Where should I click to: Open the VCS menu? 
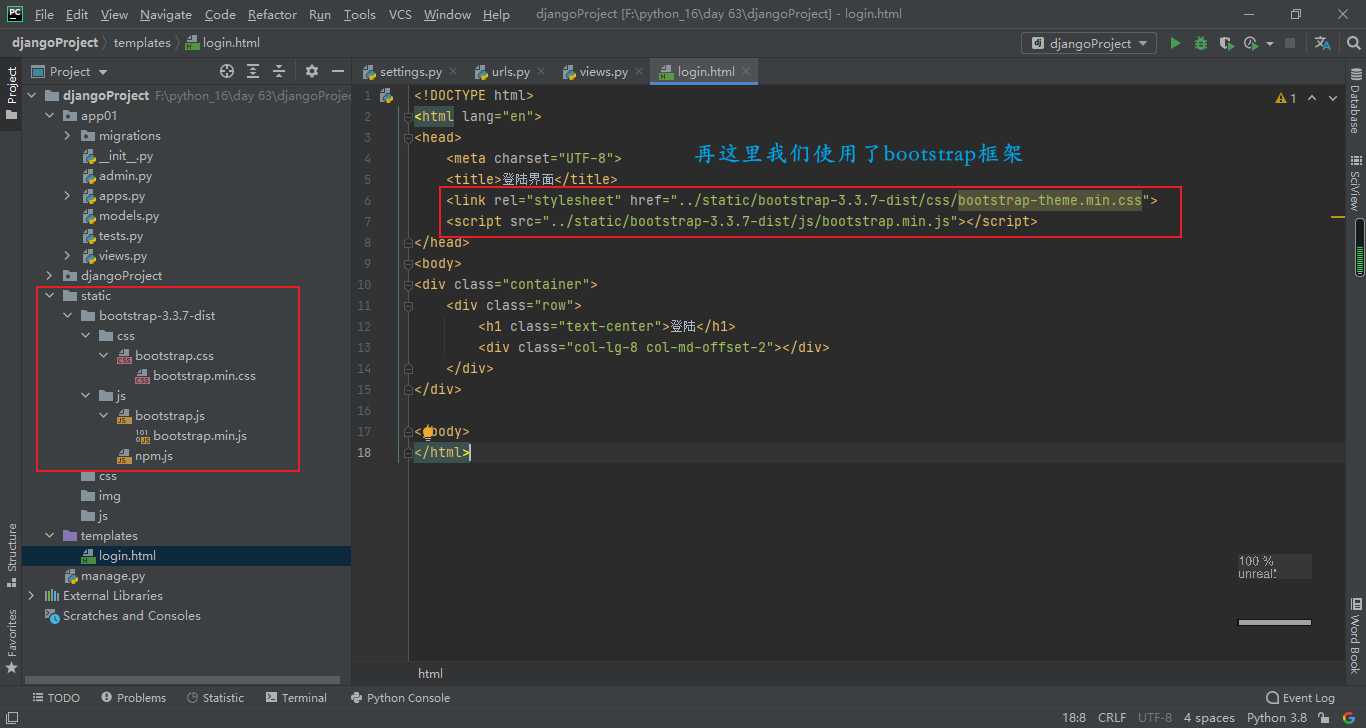[x=400, y=14]
